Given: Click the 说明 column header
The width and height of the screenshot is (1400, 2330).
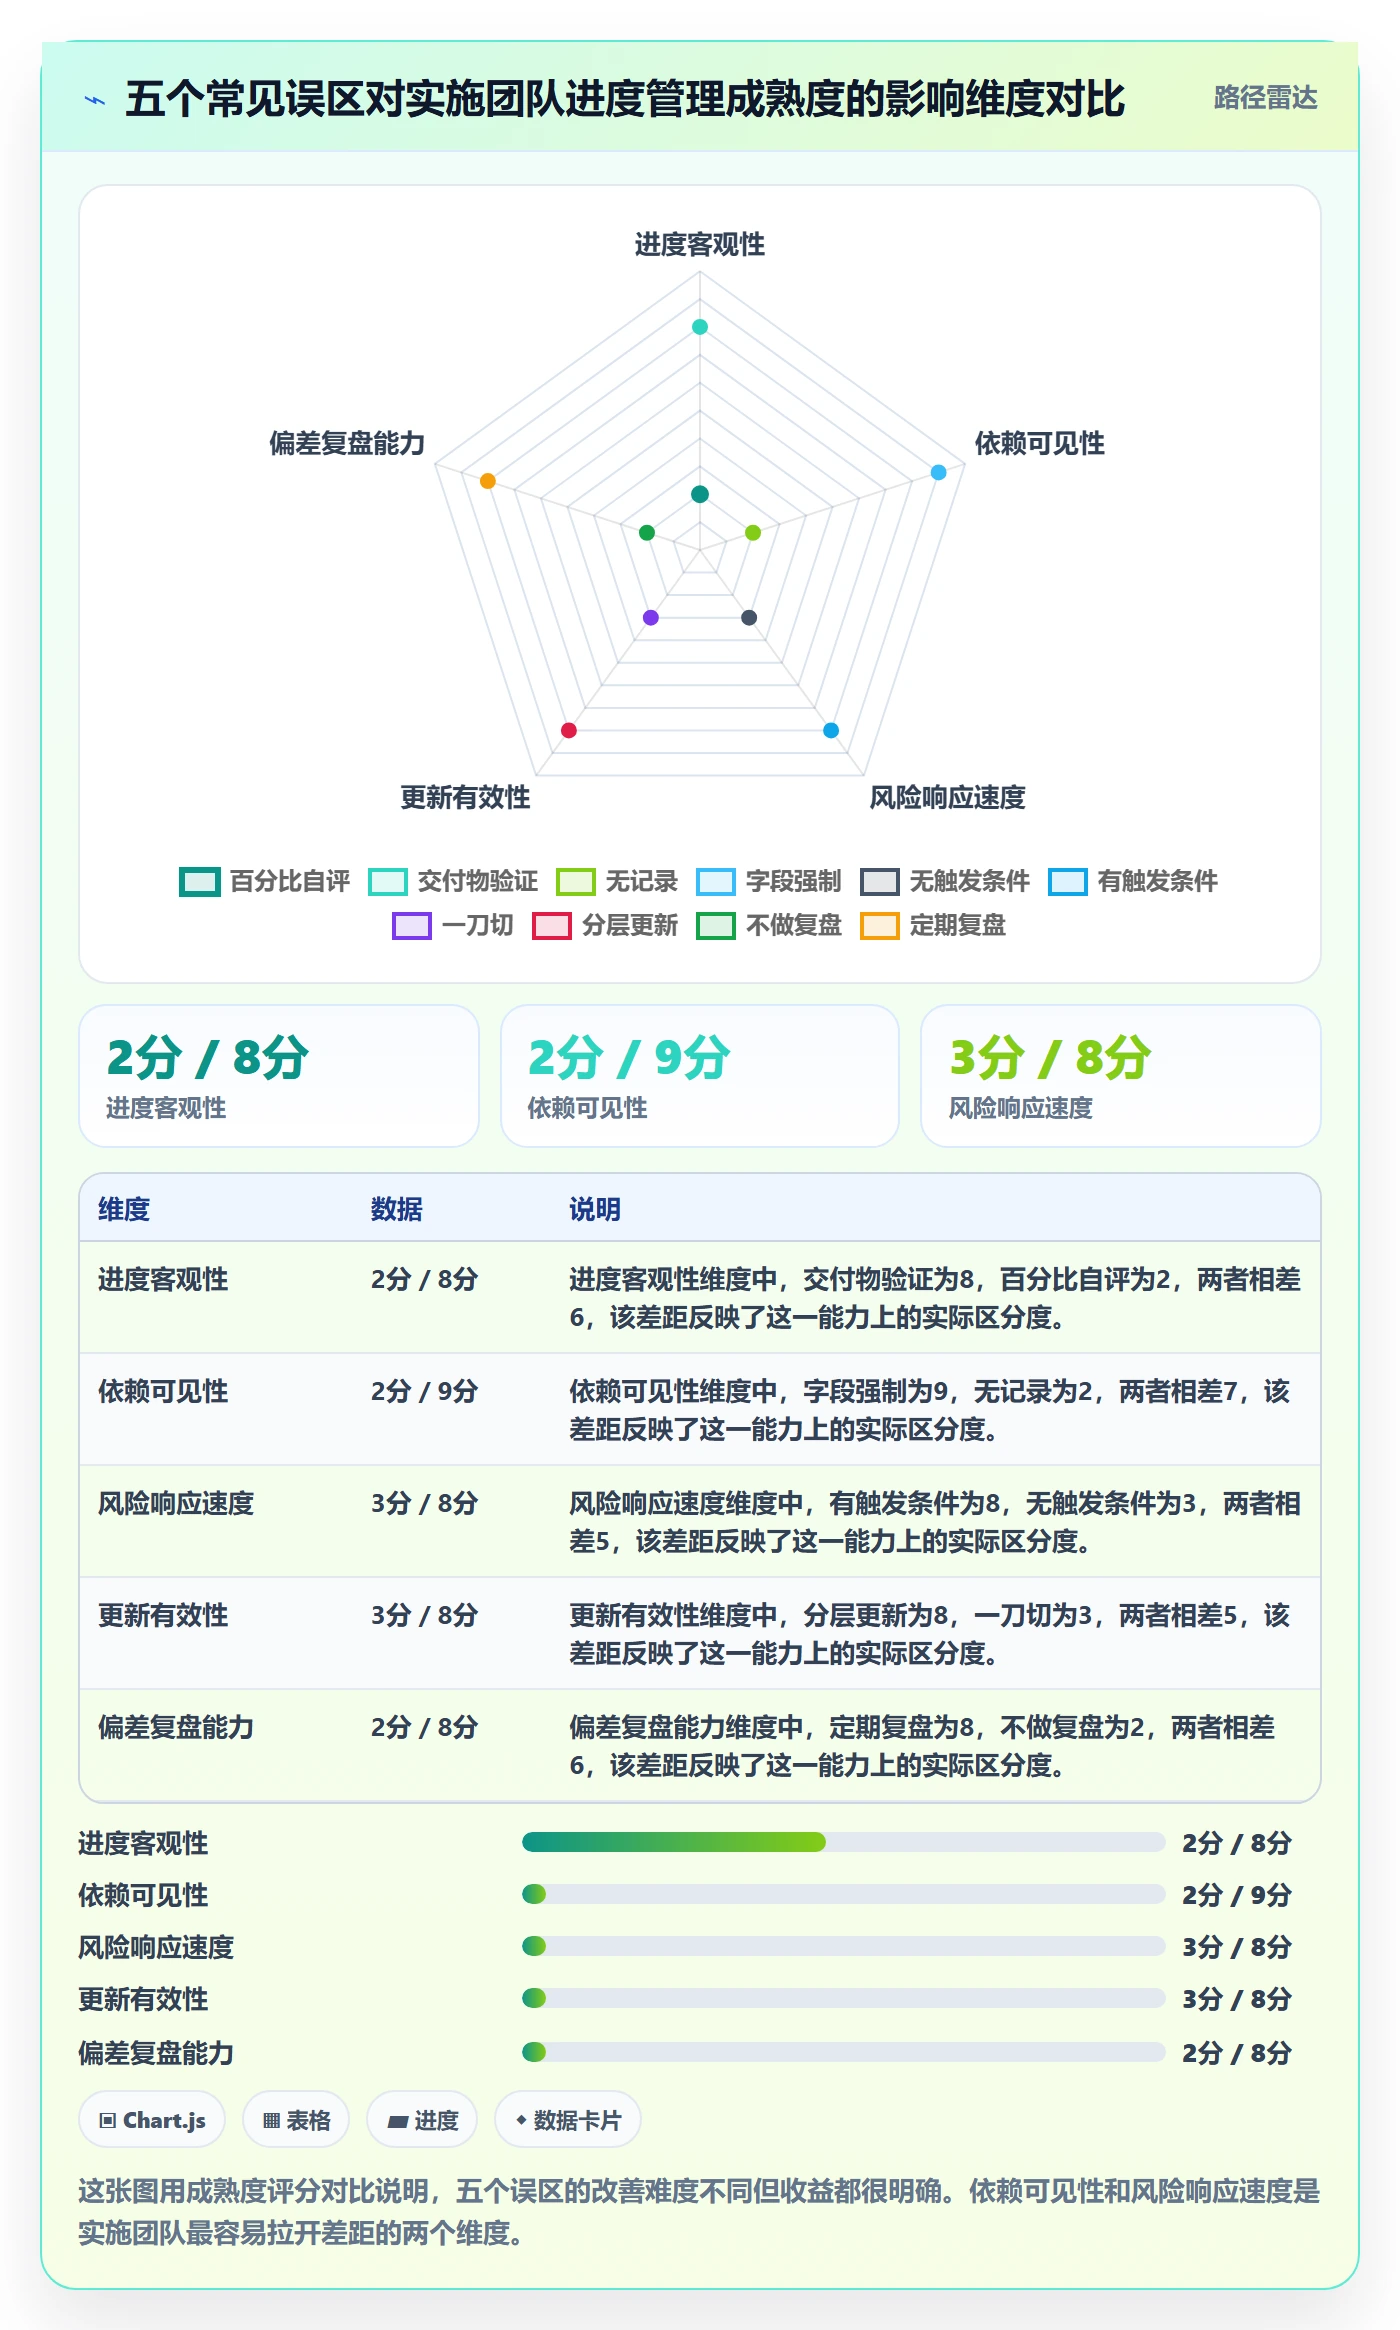Looking at the screenshot, I should coord(595,1209).
